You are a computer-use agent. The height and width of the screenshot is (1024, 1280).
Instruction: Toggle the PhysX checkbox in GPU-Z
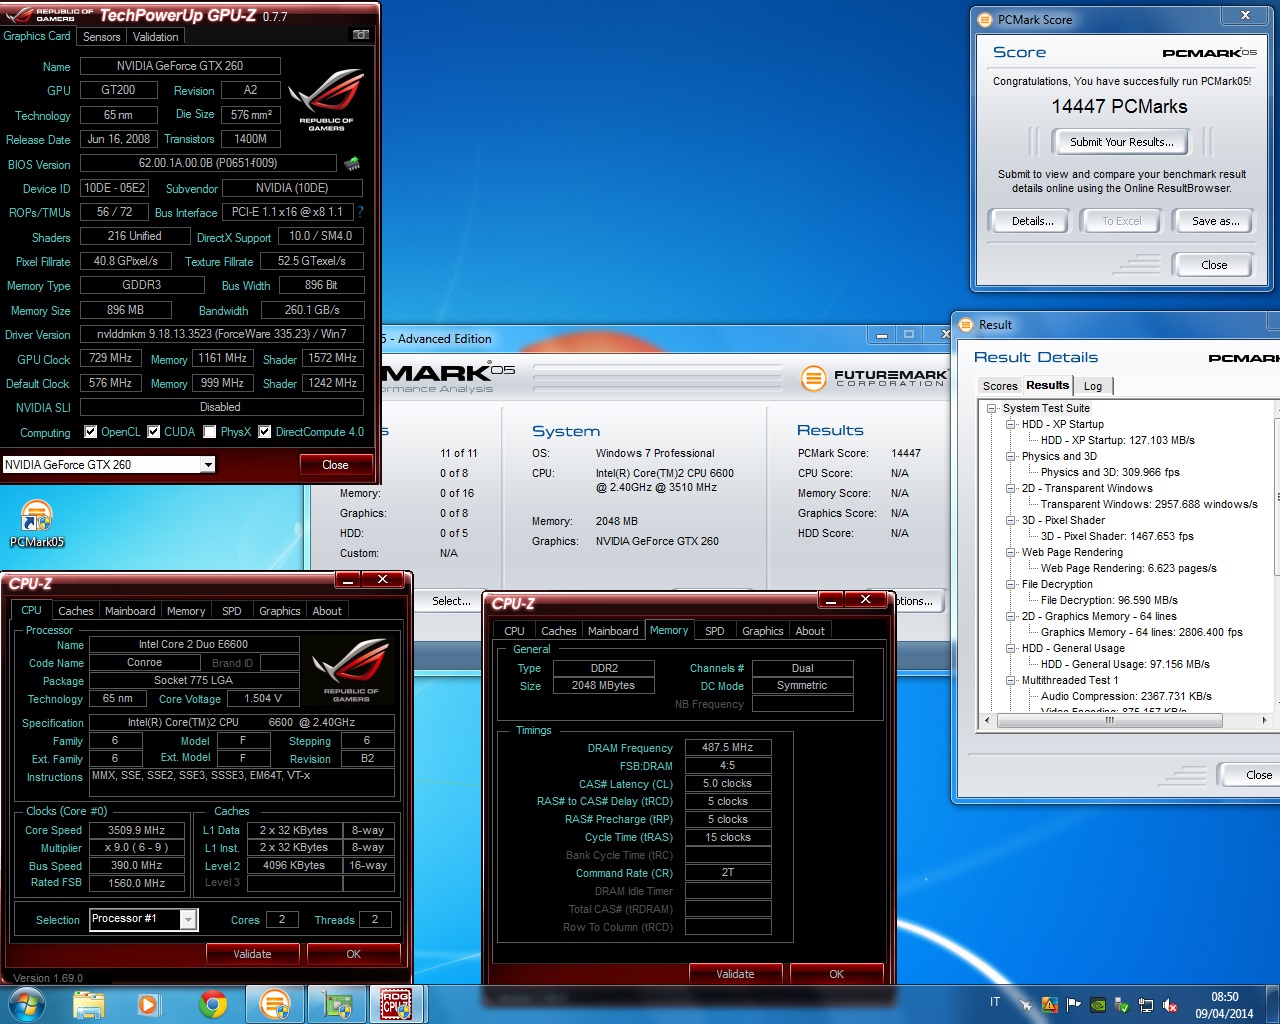(x=210, y=432)
